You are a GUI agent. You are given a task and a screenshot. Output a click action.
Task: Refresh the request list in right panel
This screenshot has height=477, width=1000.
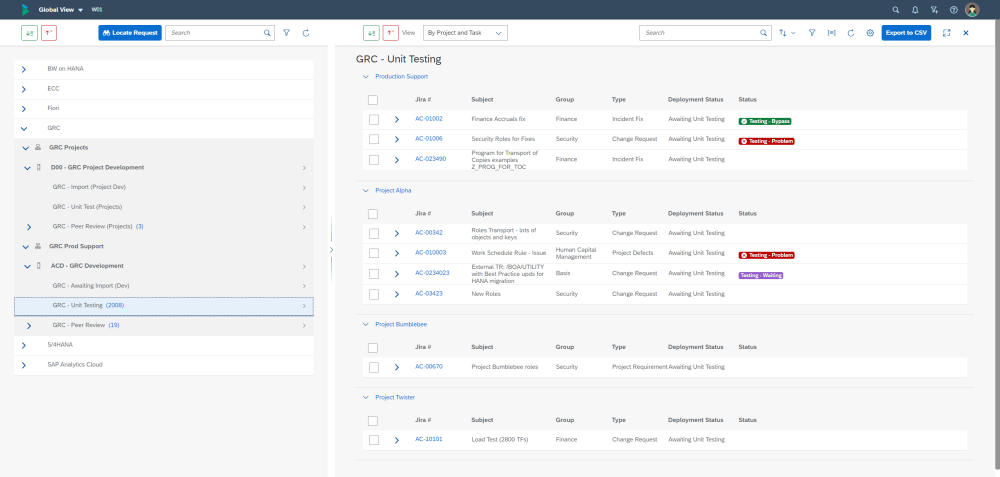pos(850,33)
